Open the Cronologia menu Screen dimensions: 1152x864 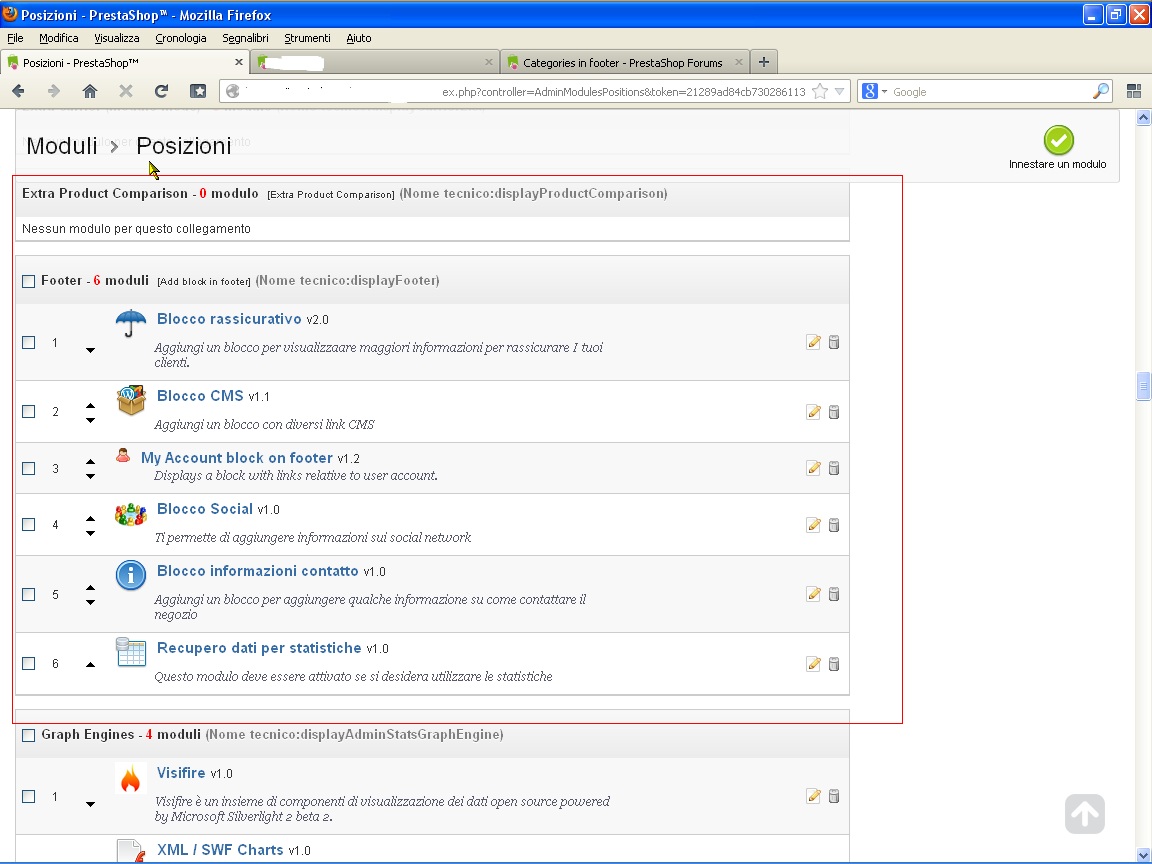[x=181, y=38]
